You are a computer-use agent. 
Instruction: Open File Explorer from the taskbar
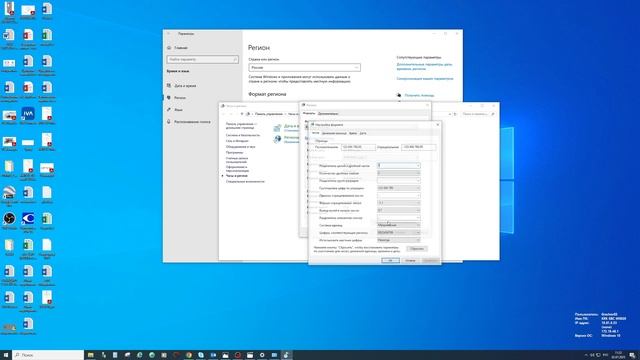[91, 355]
